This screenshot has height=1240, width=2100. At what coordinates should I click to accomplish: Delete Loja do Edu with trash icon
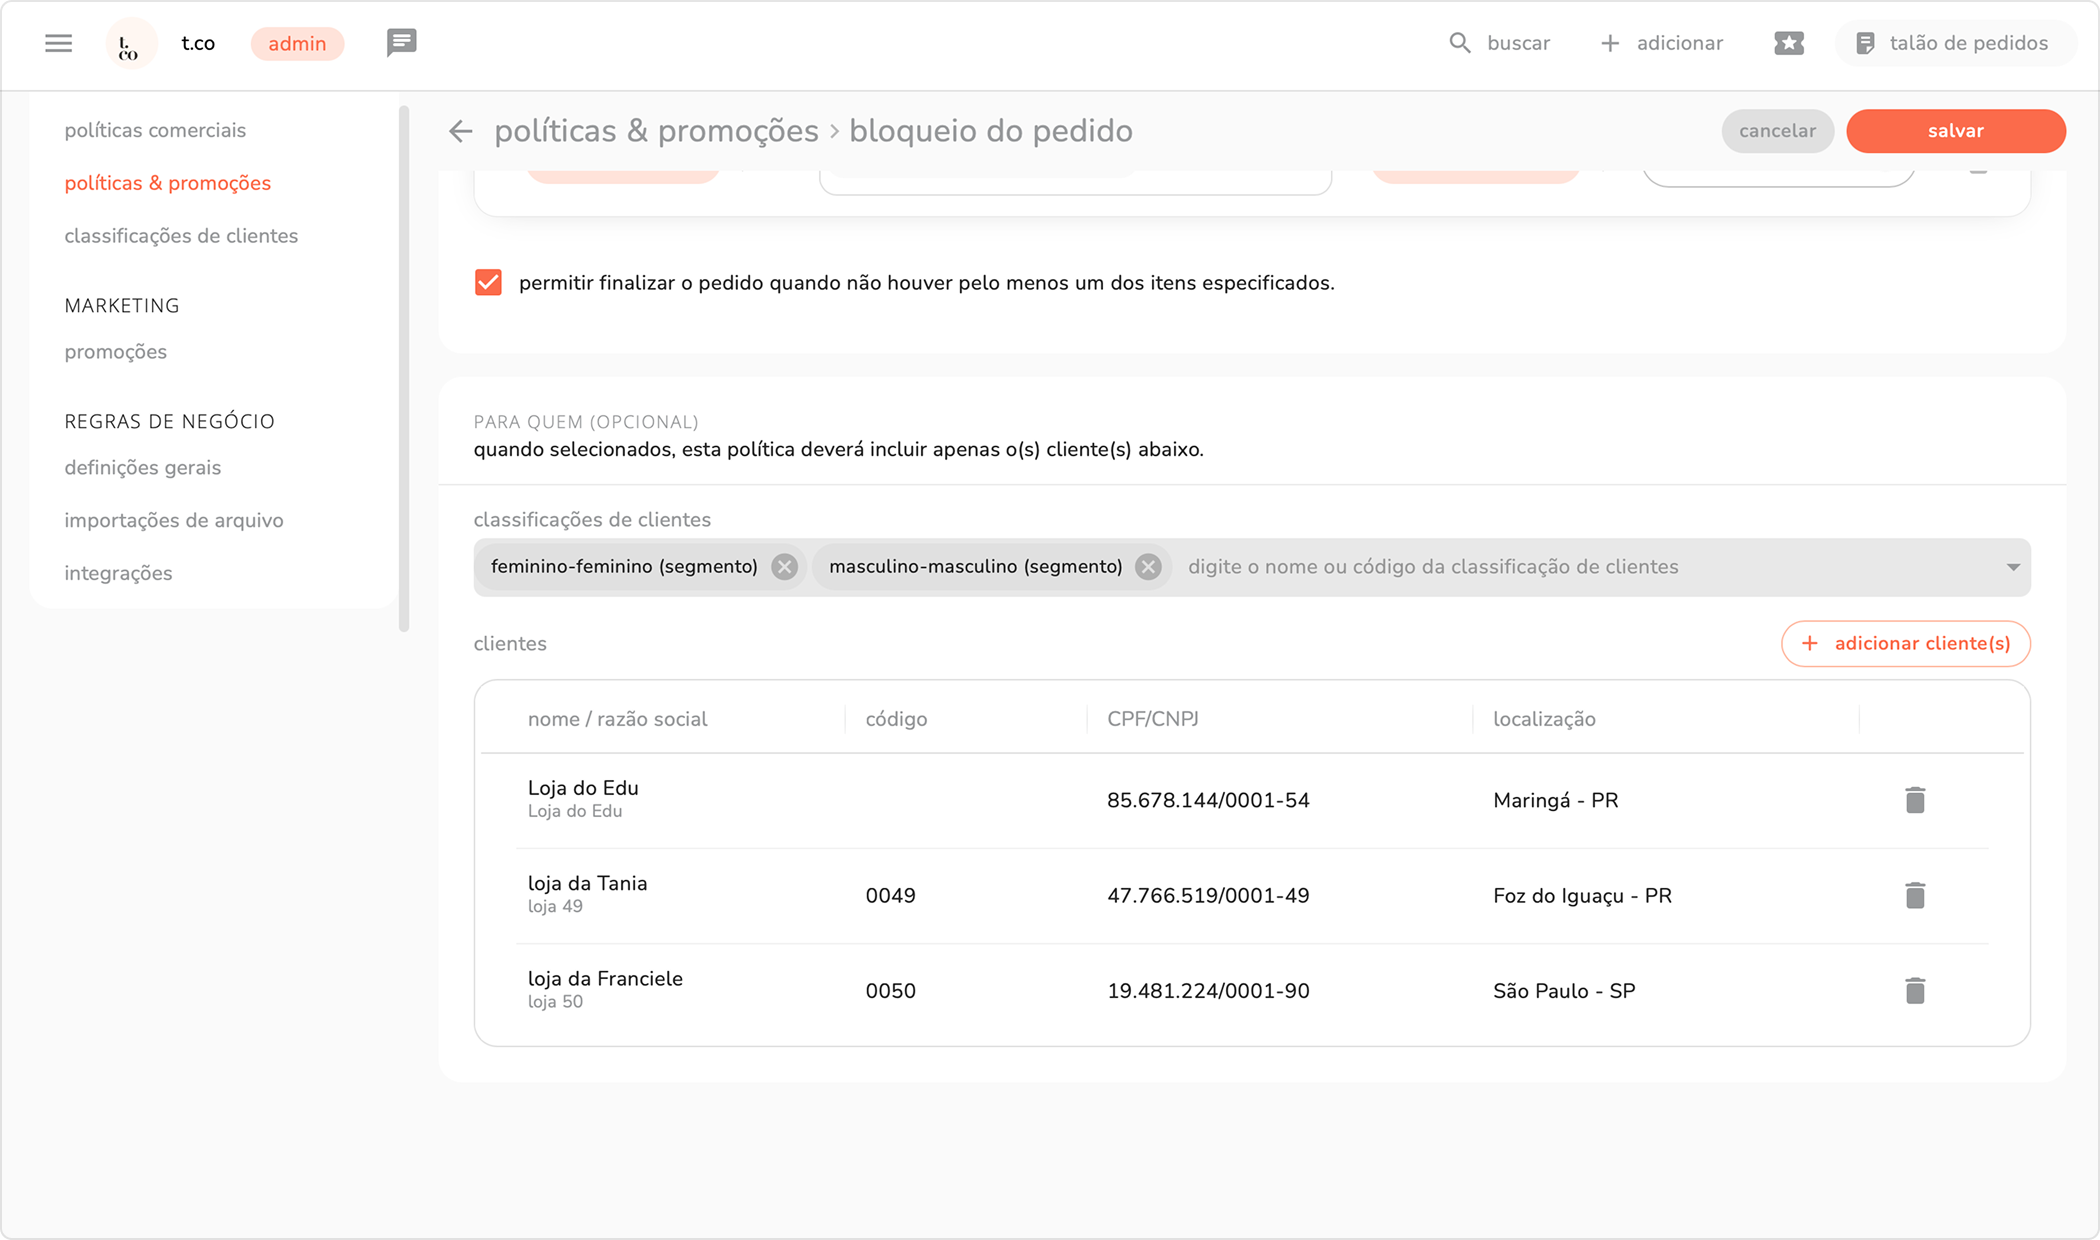[1914, 800]
